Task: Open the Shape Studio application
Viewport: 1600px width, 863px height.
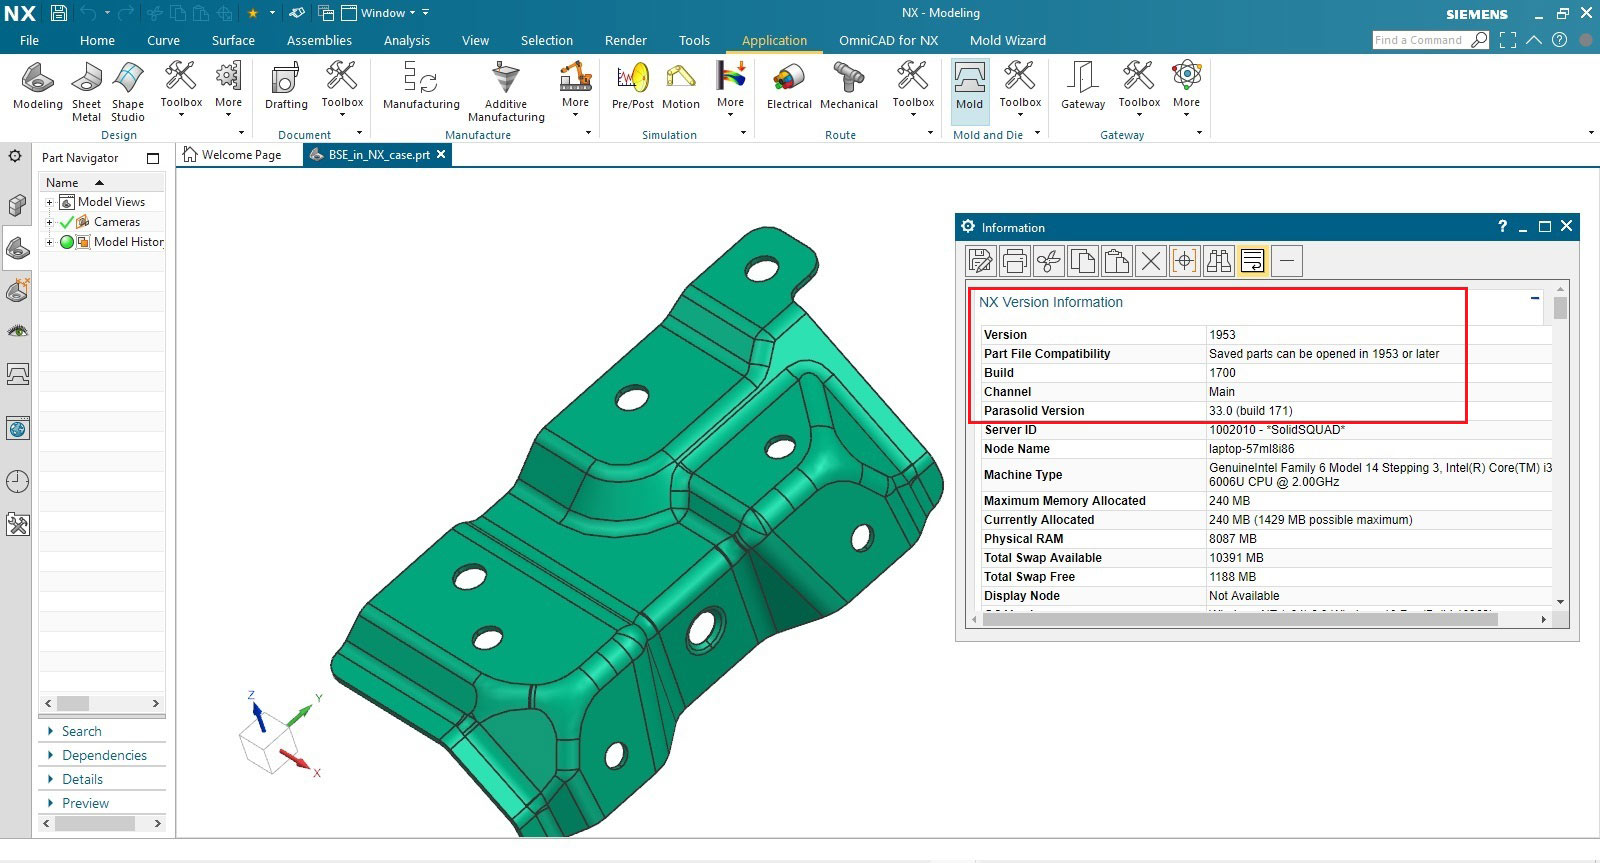Action: 128,92
